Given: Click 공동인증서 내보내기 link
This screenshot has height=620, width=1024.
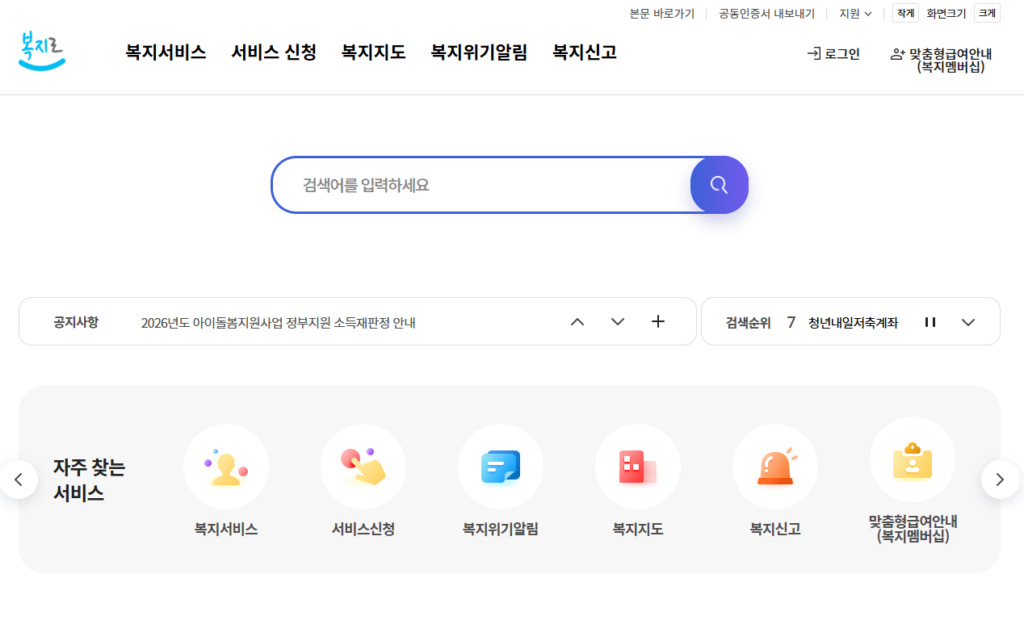Looking at the screenshot, I should coord(767,14).
